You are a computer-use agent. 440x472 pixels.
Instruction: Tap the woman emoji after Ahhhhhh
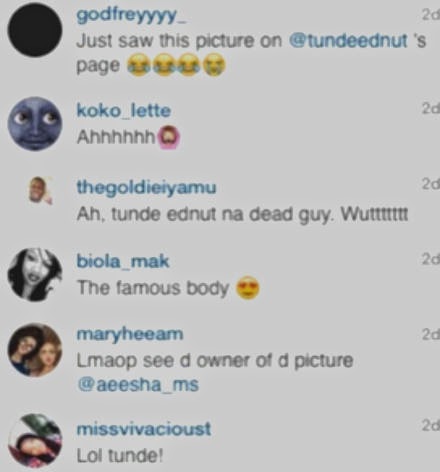pos(168,138)
